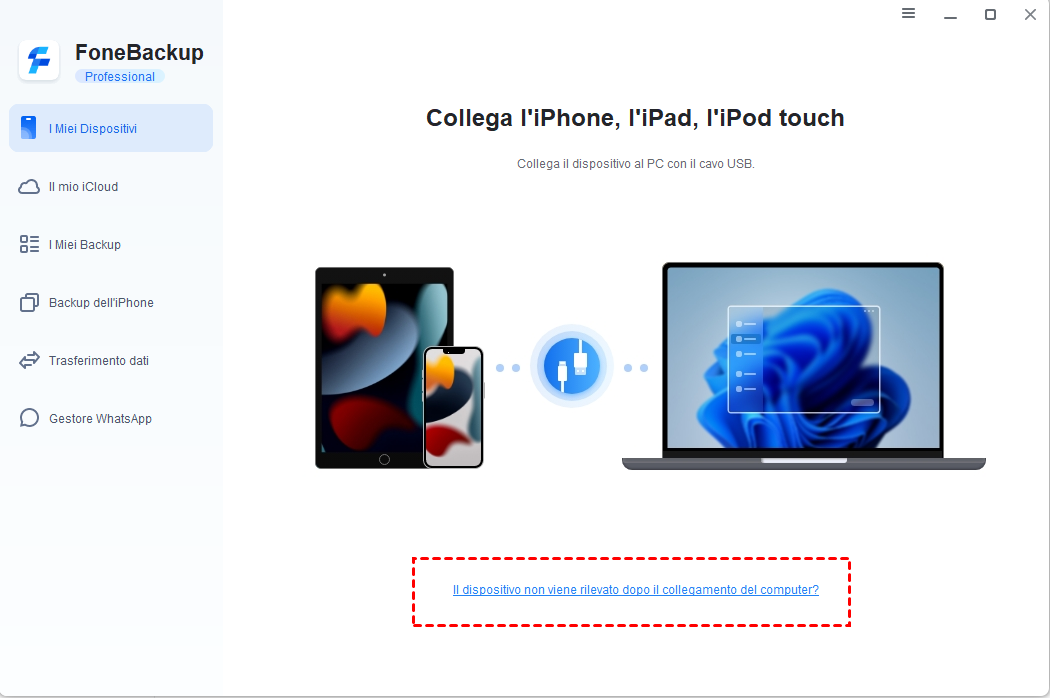Click the I Miei Backup list icon
The height and width of the screenshot is (698, 1050).
(x=29, y=245)
